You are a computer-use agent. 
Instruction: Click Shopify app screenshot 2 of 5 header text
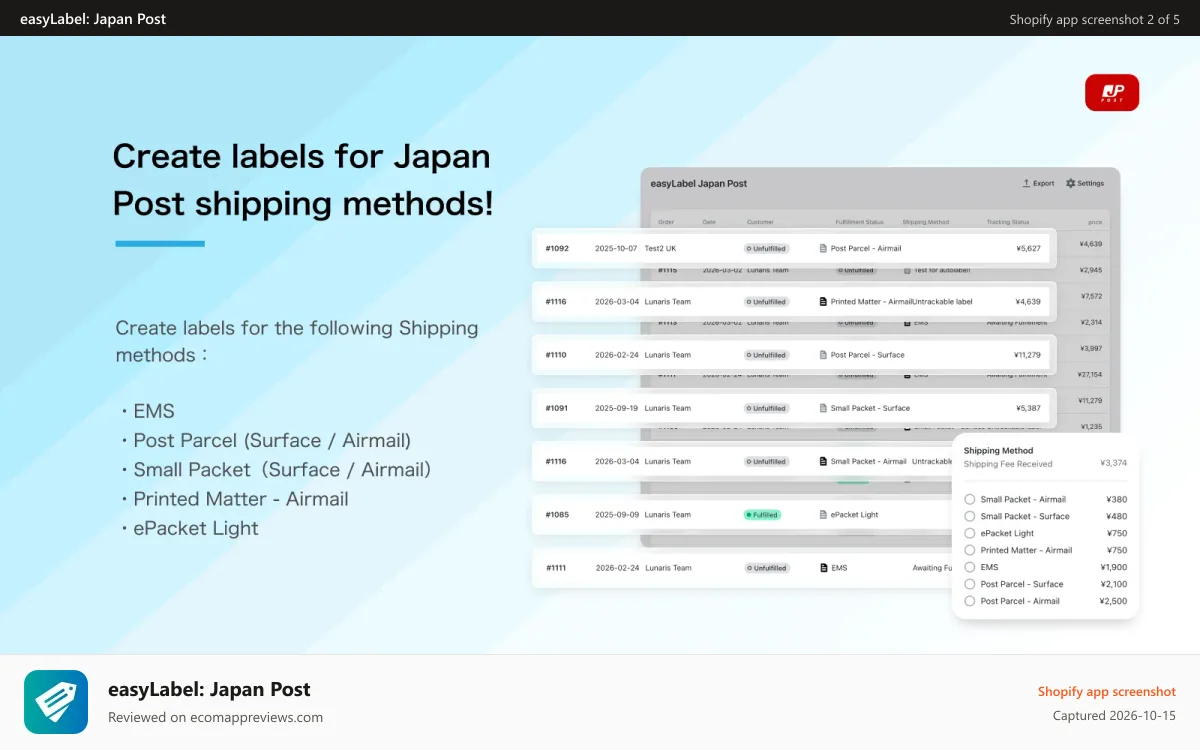coord(1094,19)
